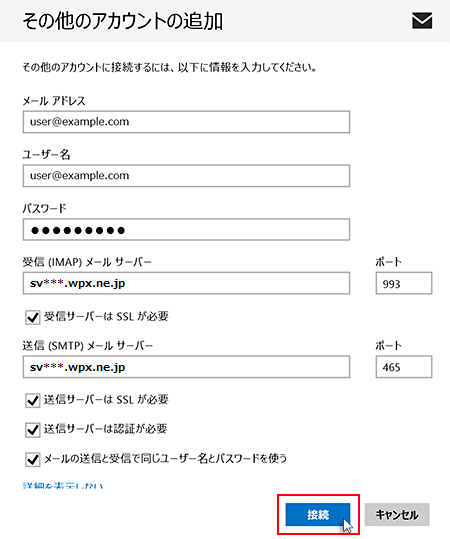
Task: Toggle 送信サーバーは SSL が必要 checkbox
Action: pyautogui.click(x=33, y=400)
